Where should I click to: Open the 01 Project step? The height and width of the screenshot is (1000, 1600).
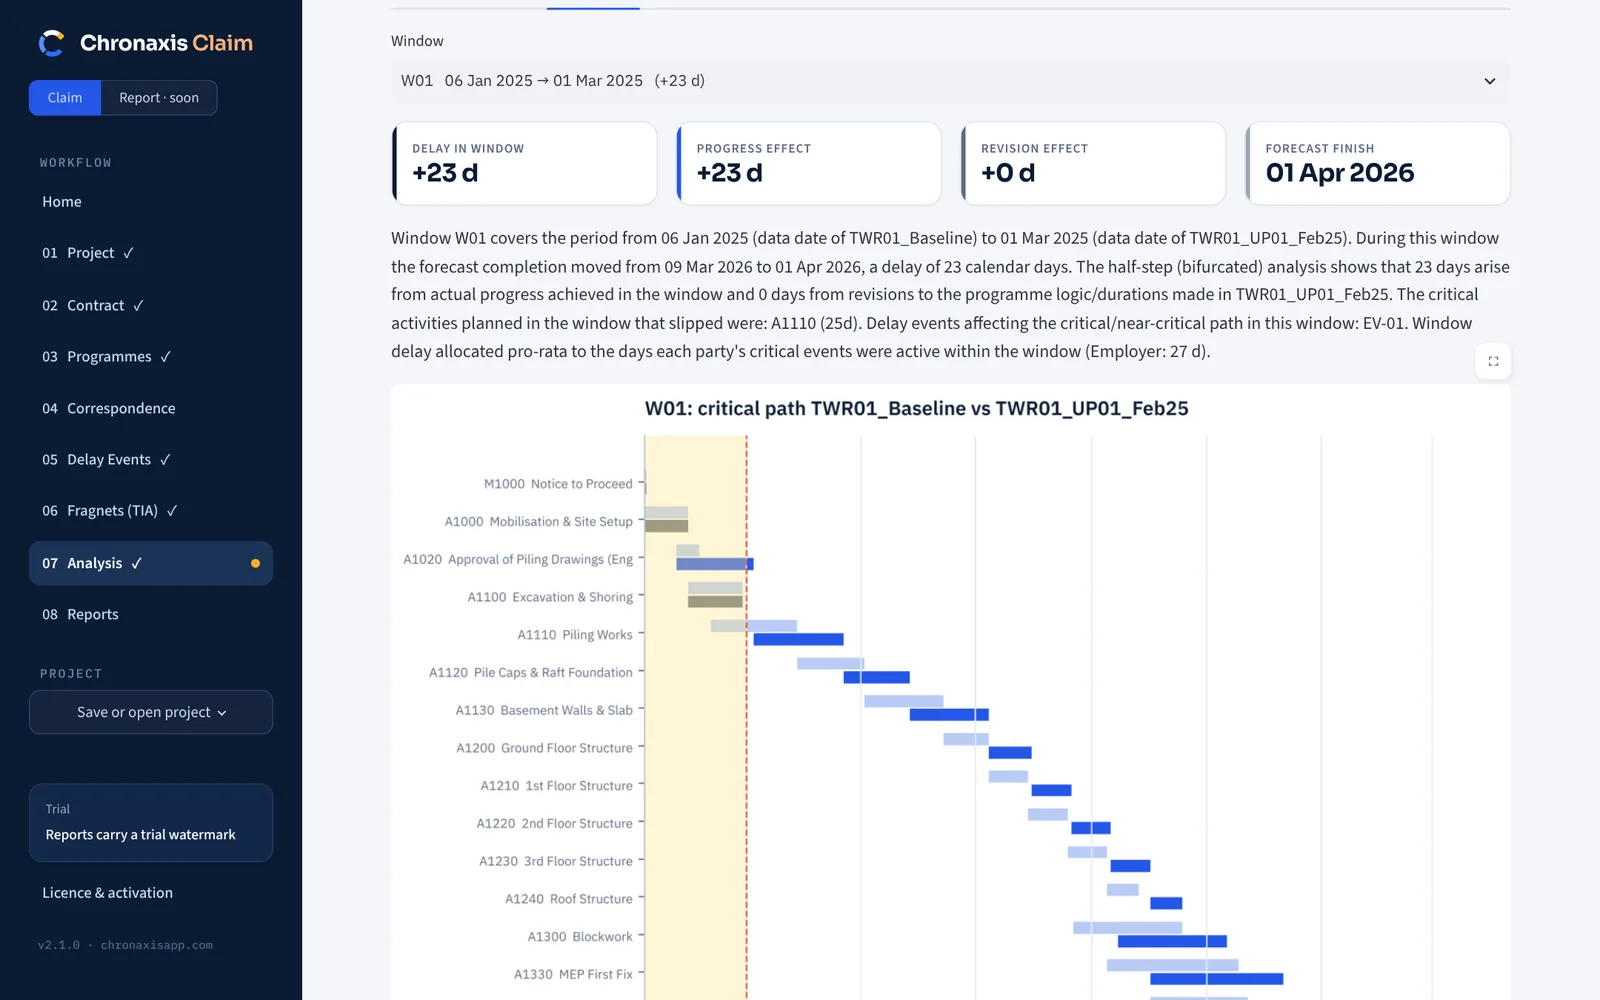point(151,253)
